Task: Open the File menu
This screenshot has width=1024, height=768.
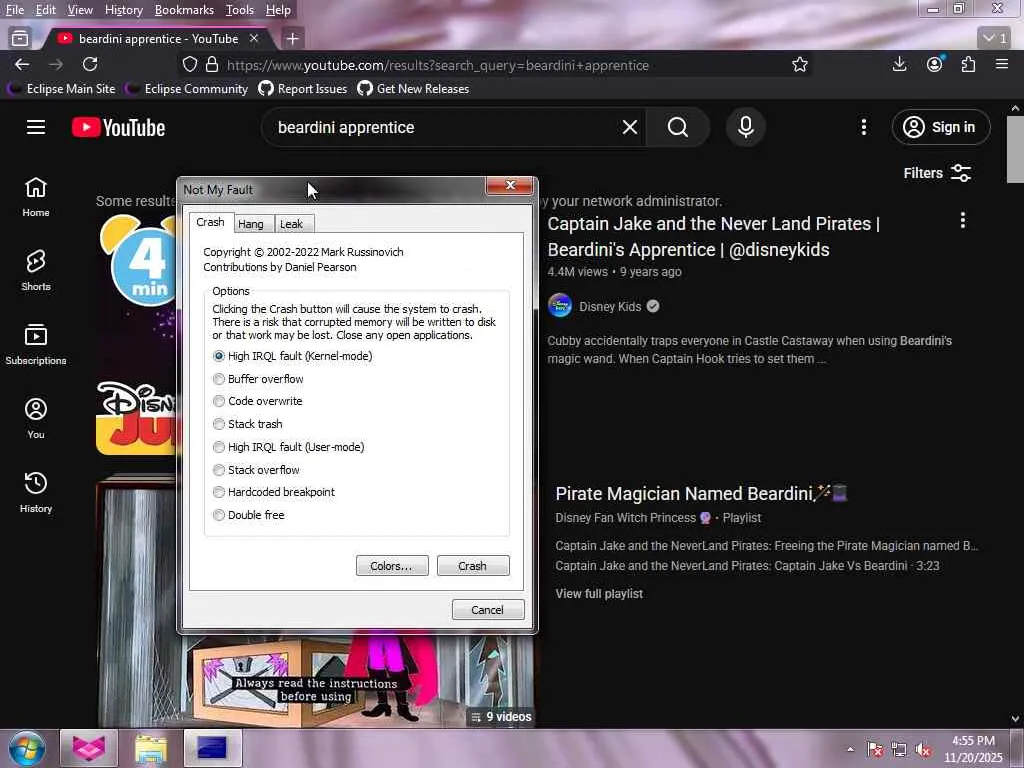Action: (x=14, y=10)
